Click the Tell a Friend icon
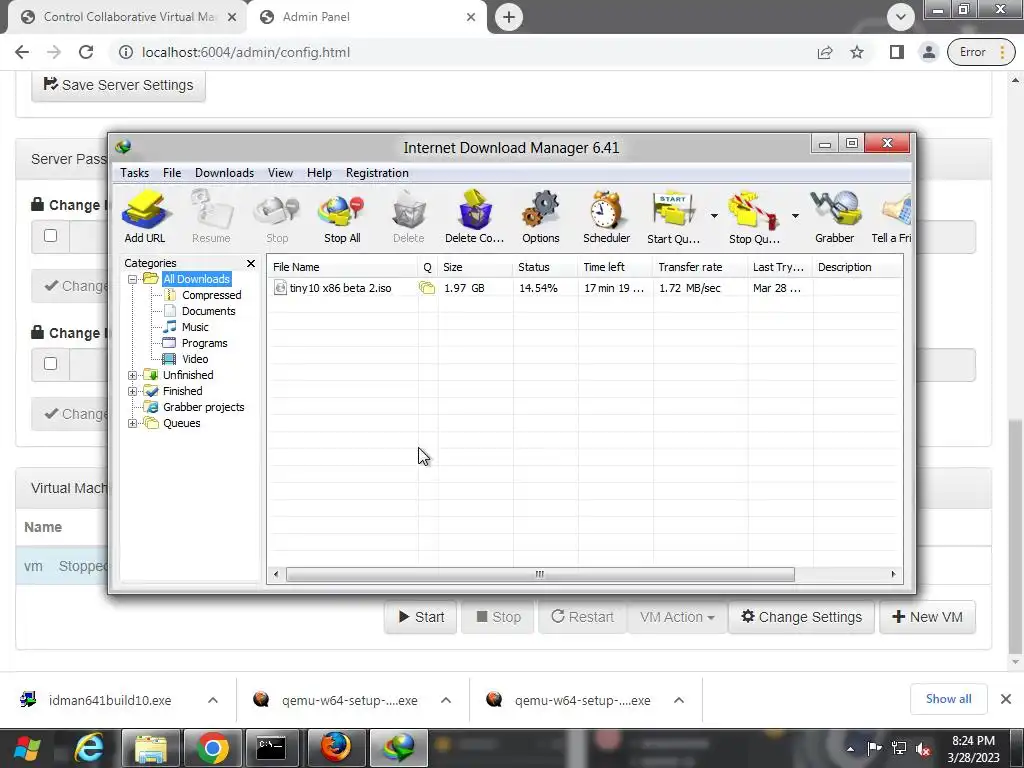The image size is (1024, 768). (892, 217)
